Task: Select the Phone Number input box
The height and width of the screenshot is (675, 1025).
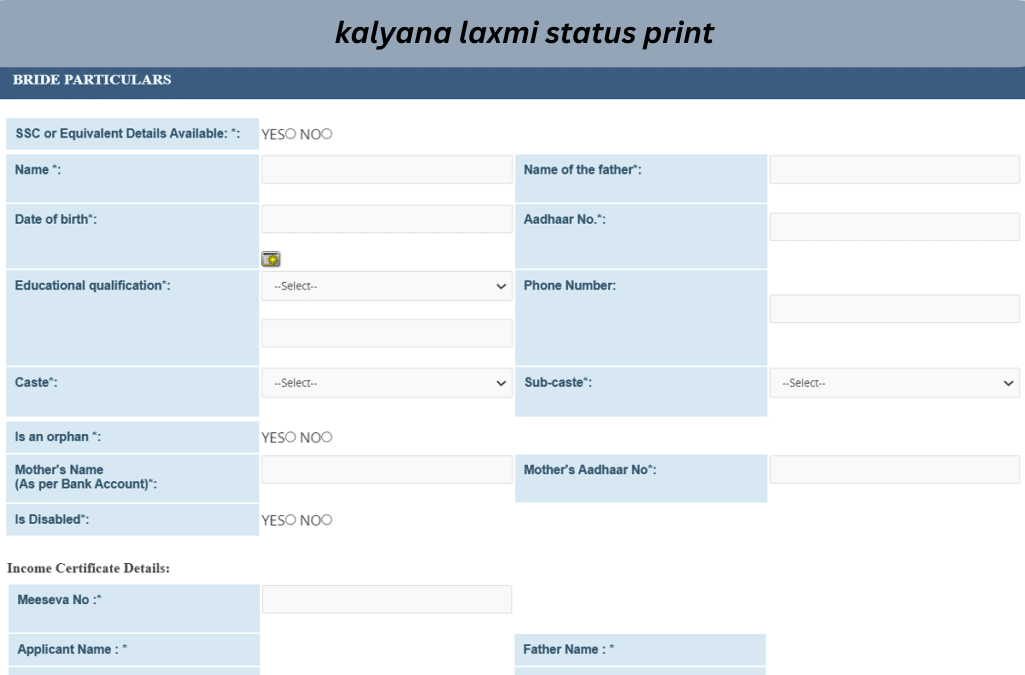Action: pyautogui.click(x=894, y=309)
